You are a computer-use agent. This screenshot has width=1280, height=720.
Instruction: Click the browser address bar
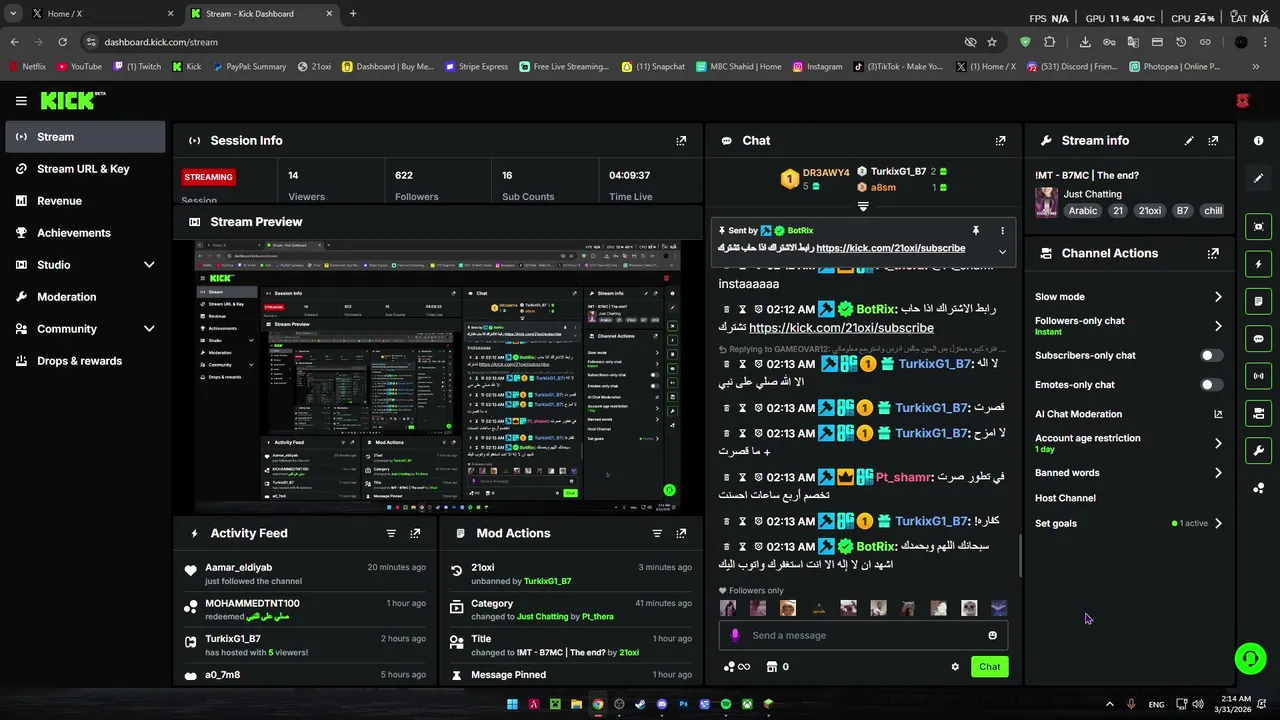[520, 42]
